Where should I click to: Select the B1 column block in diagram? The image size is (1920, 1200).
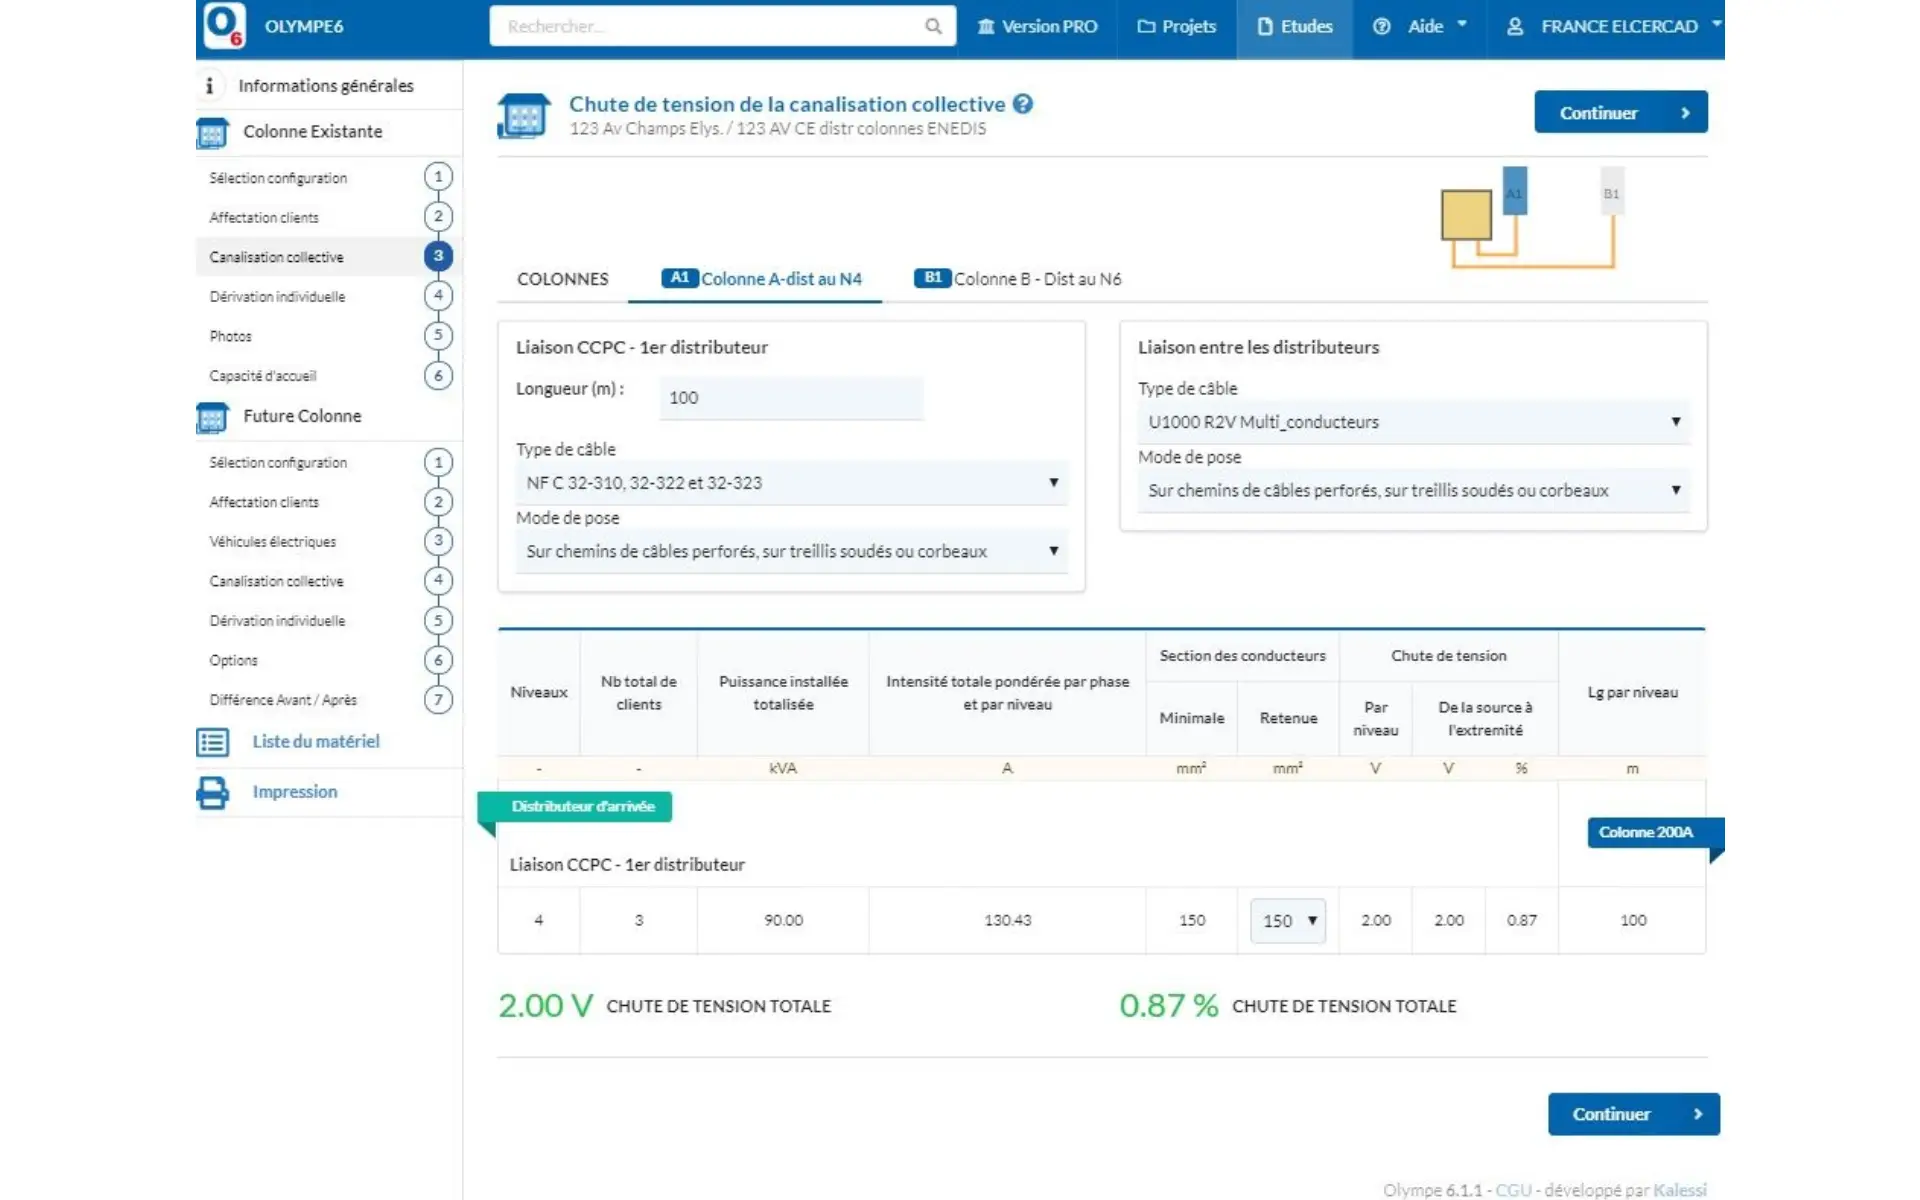tap(1611, 192)
